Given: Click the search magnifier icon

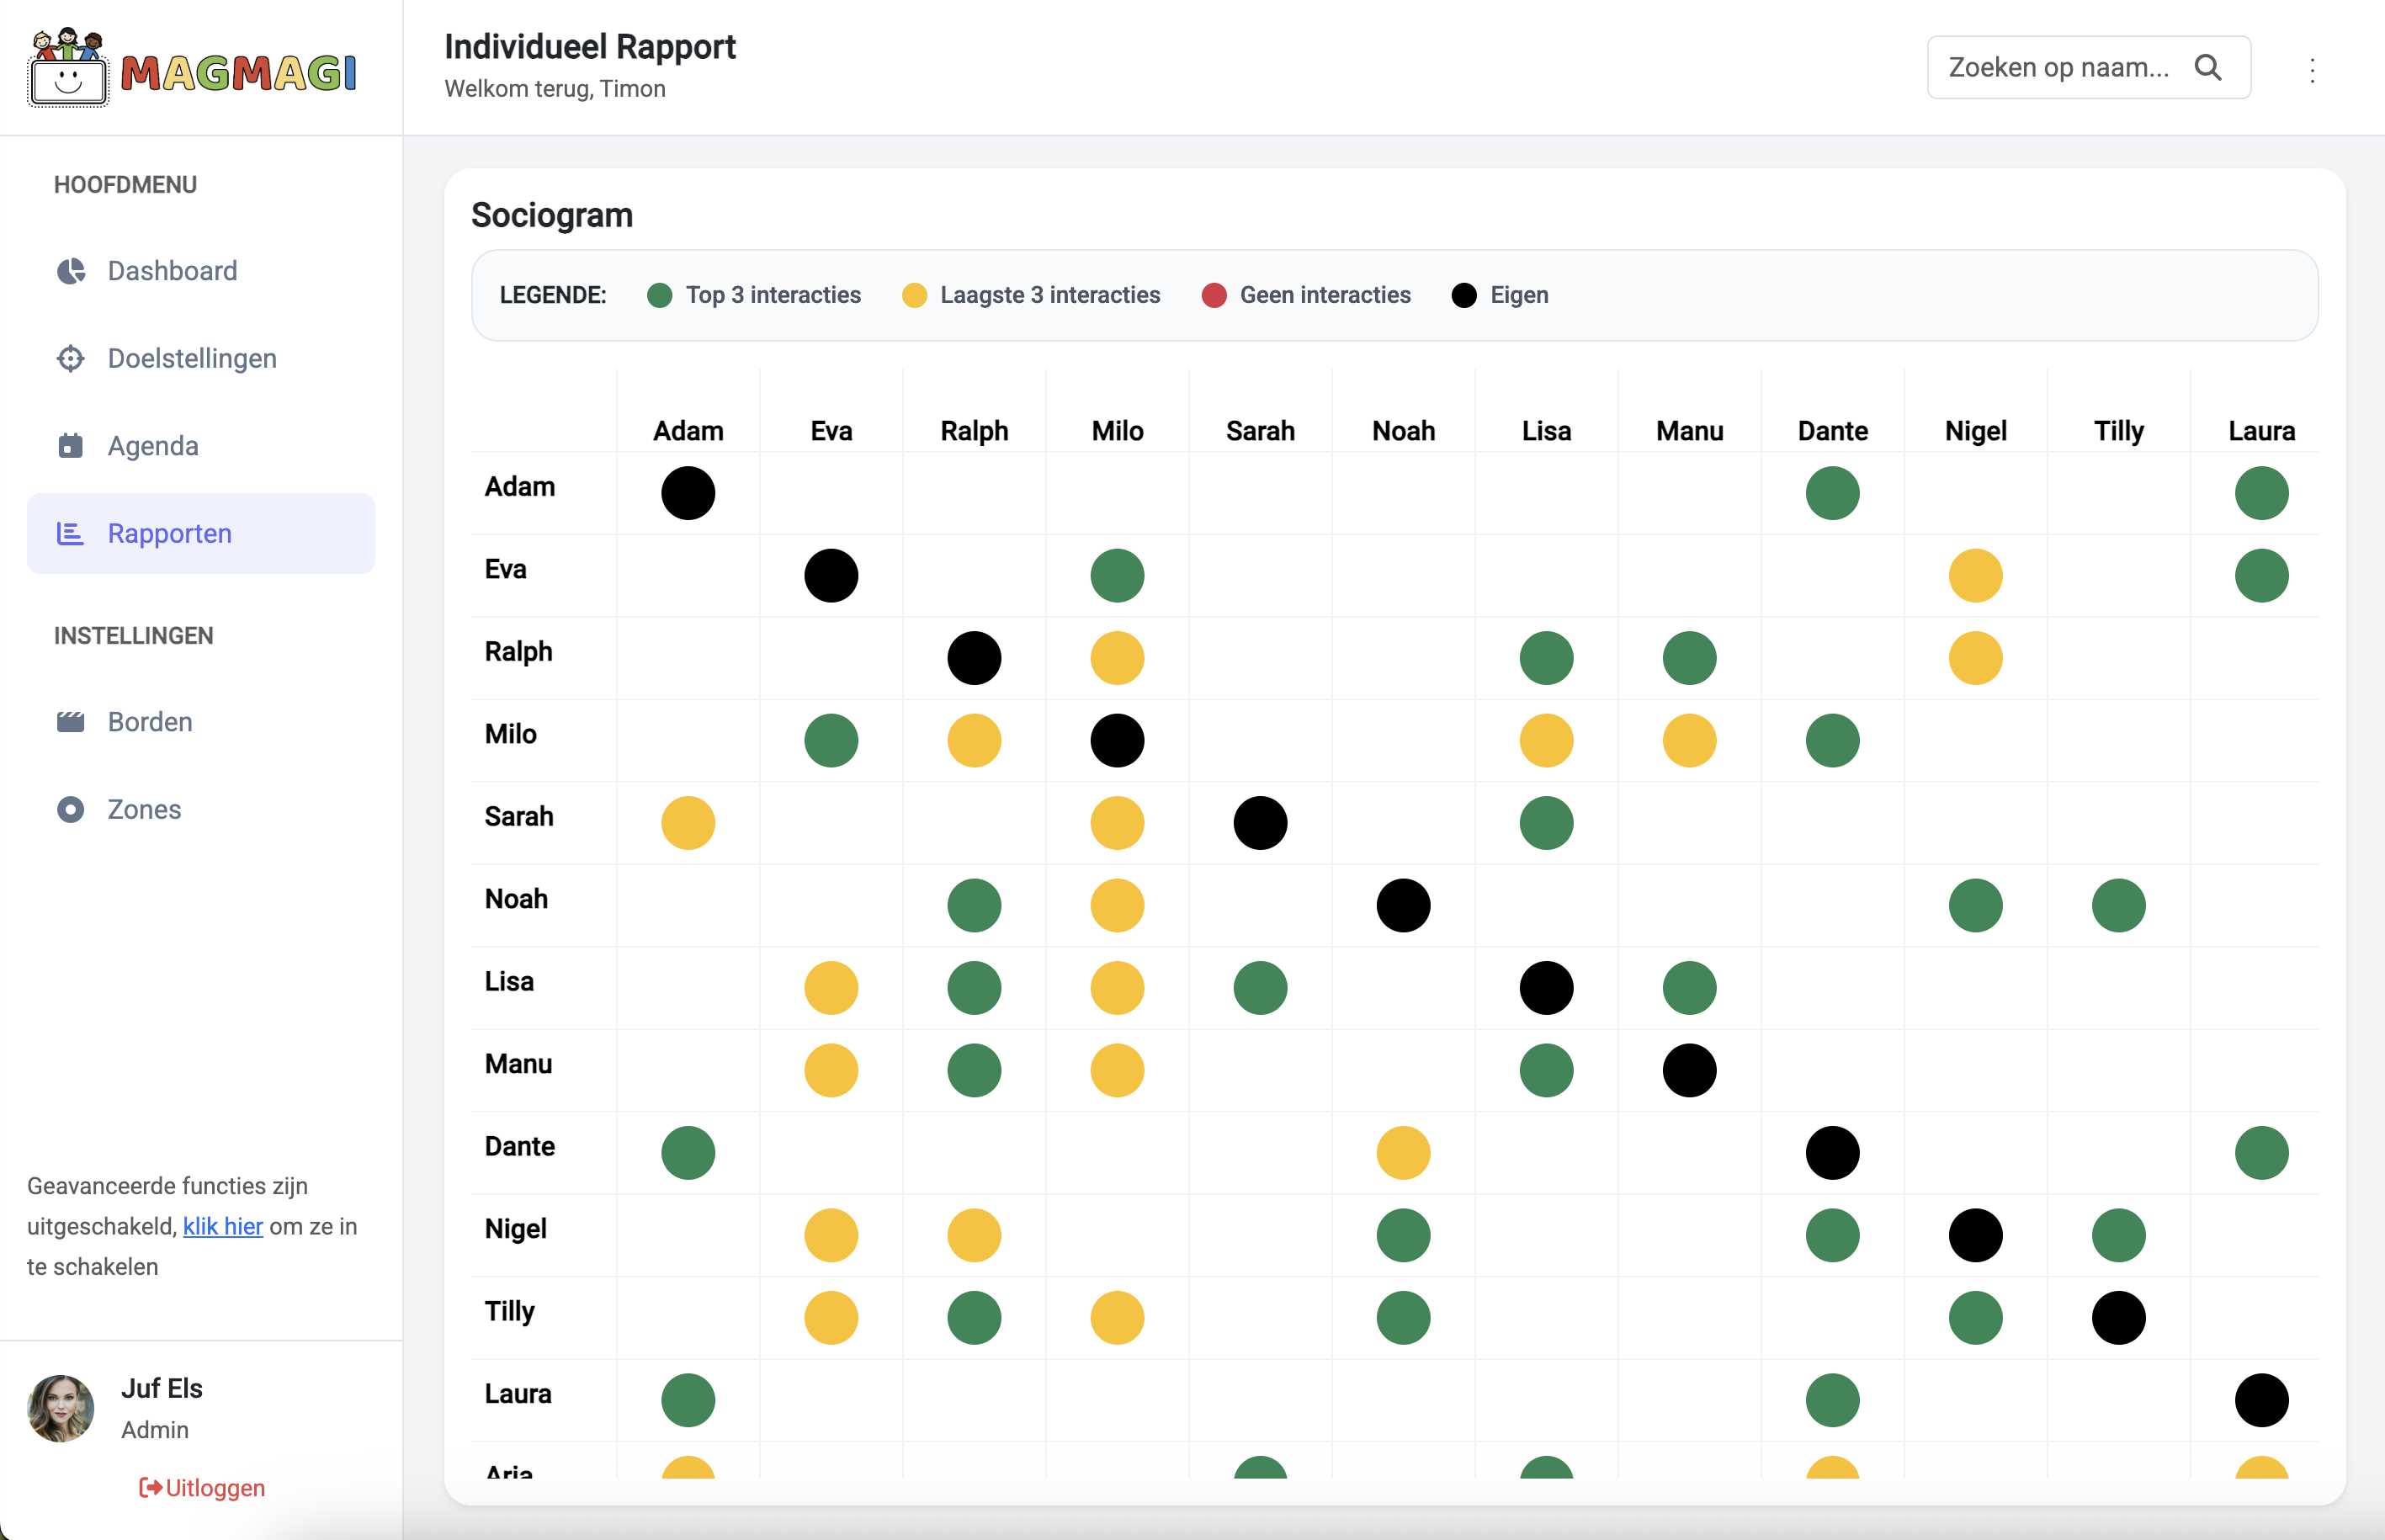Looking at the screenshot, I should tap(2209, 67).
